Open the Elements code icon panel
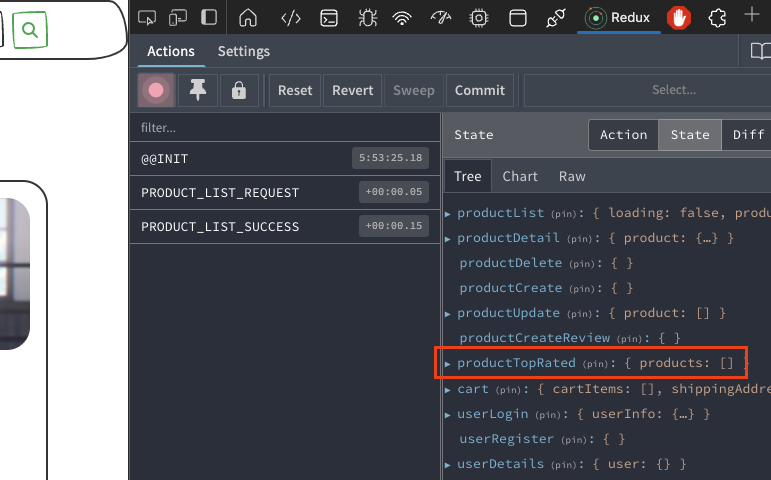Image resolution: width=771 pixels, height=480 pixels. 291,18
